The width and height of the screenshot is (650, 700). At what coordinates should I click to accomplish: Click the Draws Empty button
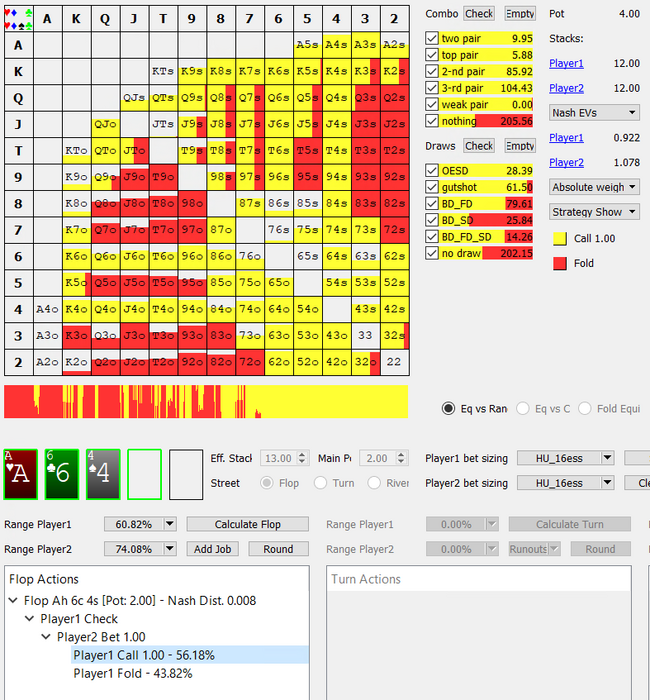[x=520, y=146]
